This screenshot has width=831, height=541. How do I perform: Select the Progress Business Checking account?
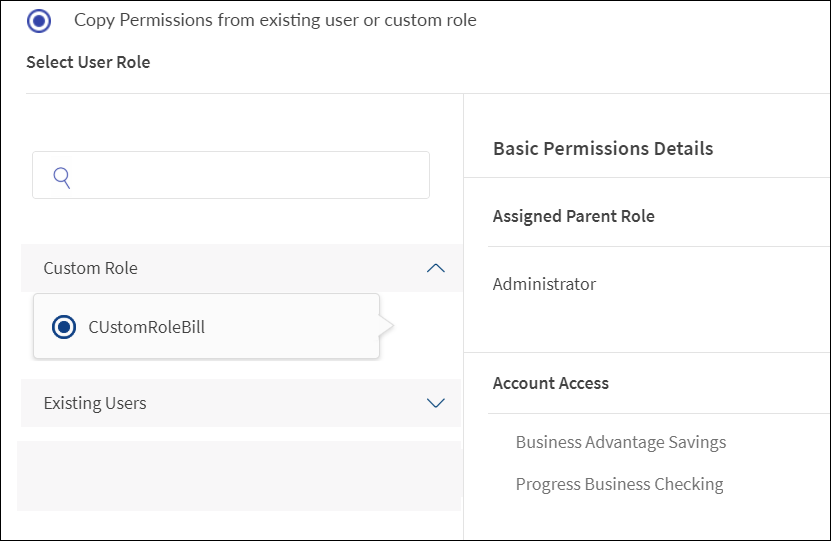[619, 484]
